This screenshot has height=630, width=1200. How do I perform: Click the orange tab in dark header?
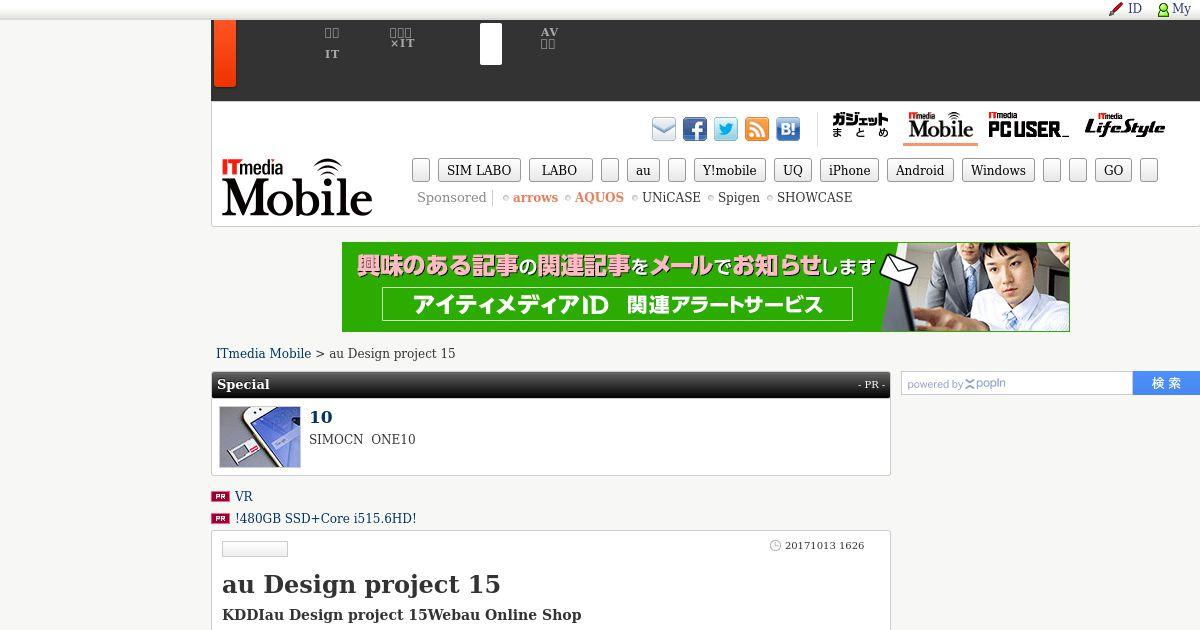[225, 53]
